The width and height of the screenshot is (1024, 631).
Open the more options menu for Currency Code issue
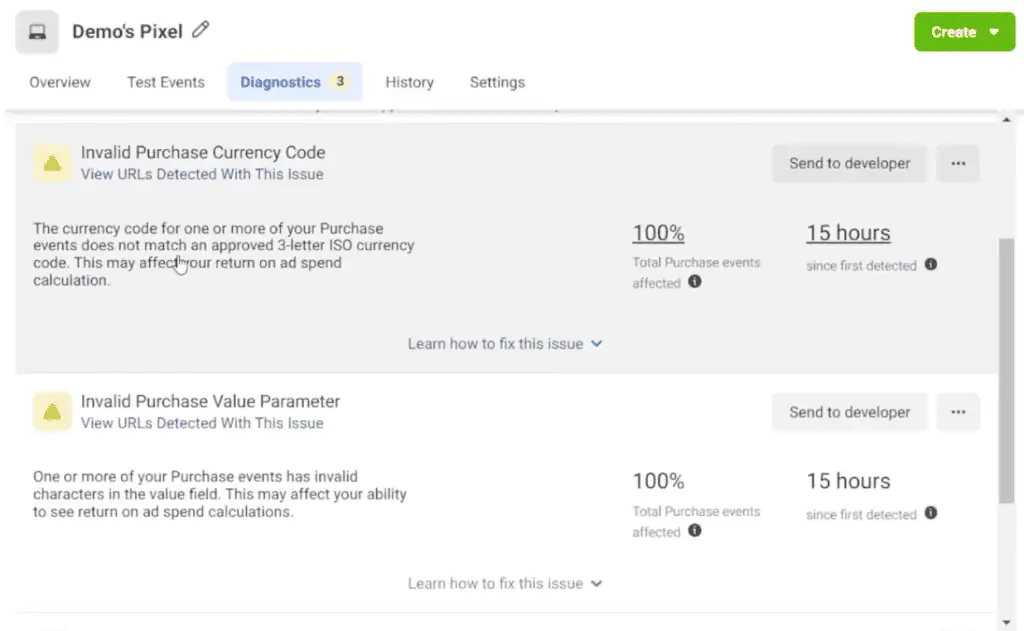pyautogui.click(x=957, y=163)
